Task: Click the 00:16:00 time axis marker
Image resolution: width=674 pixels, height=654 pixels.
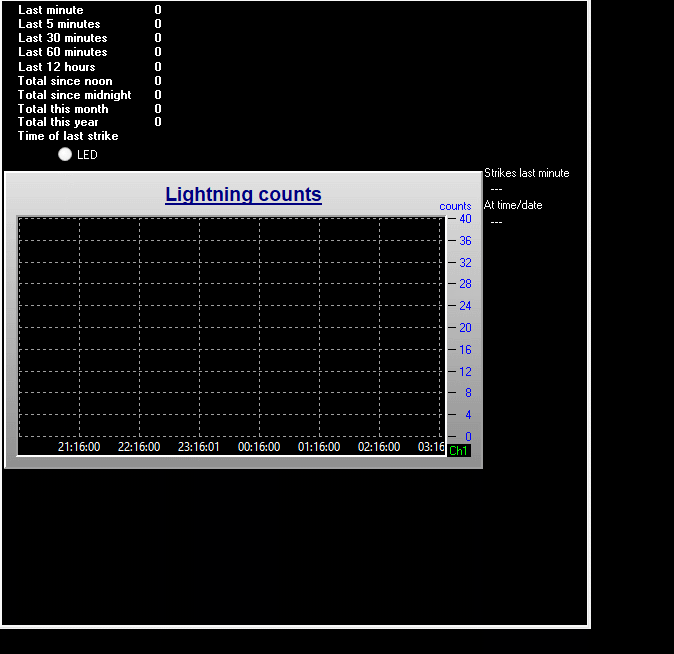Action: pos(259,447)
